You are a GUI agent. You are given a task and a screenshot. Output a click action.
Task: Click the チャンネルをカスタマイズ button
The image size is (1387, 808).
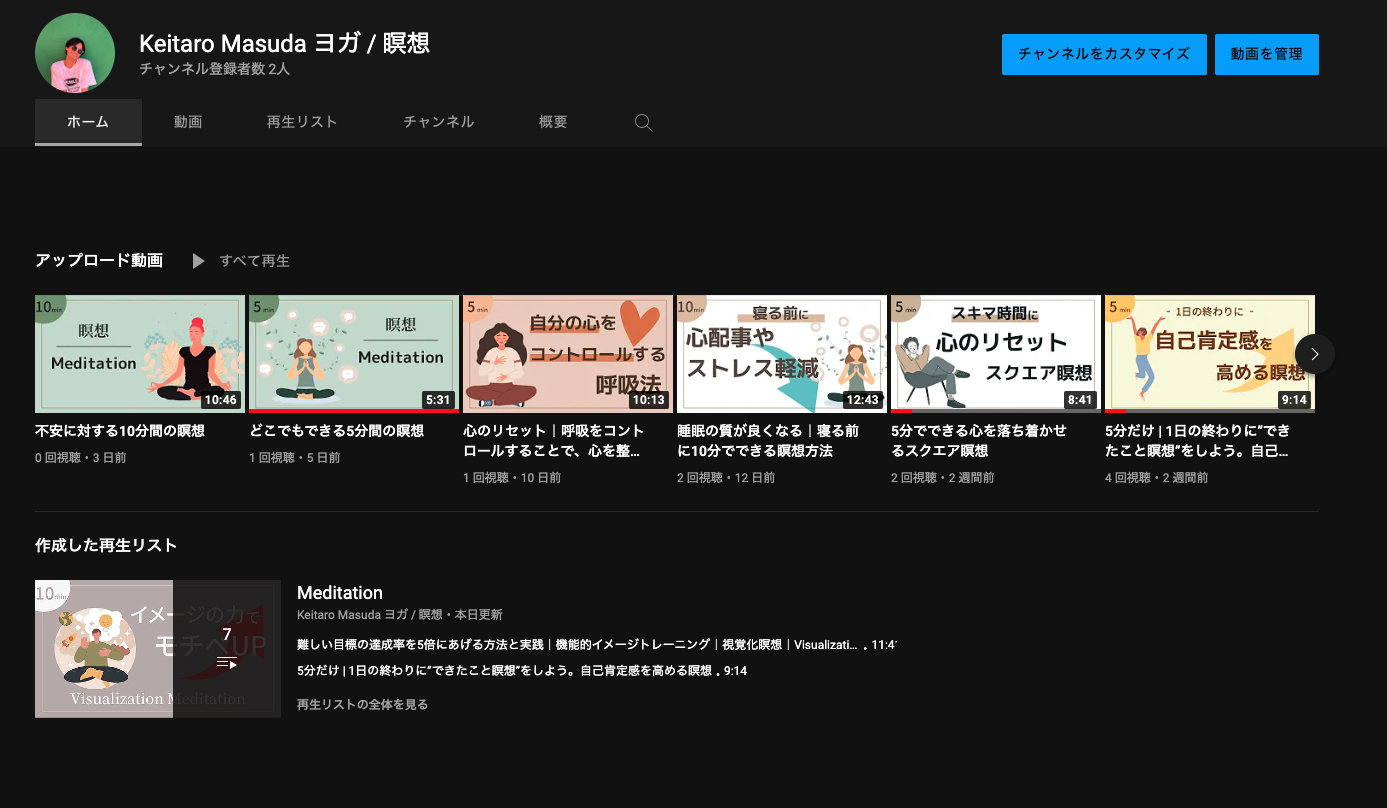coord(1104,54)
